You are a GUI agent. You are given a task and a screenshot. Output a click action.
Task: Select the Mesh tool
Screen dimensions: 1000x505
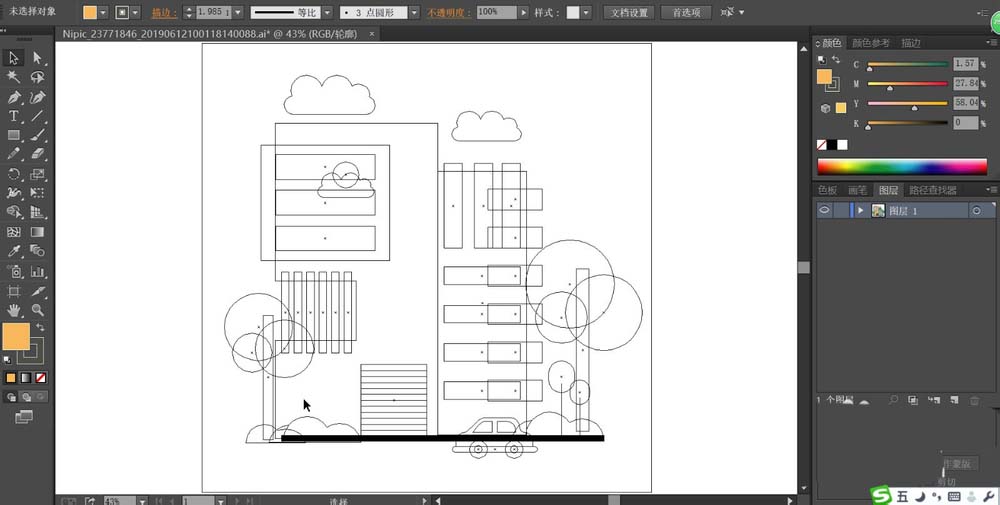click(13, 232)
